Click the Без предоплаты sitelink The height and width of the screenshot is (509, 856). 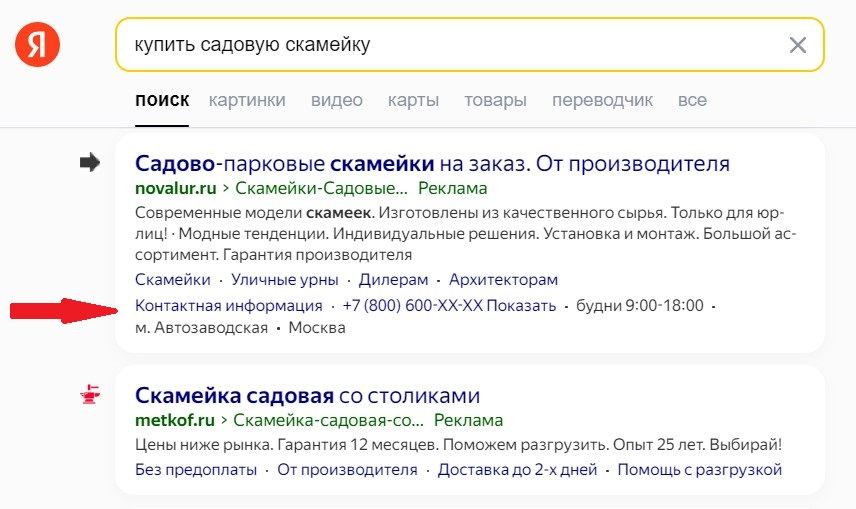point(196,470)
